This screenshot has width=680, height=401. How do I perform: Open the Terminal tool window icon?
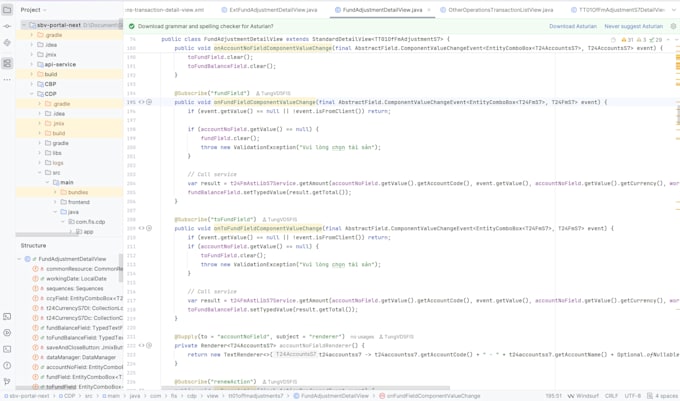pos(7,349)
